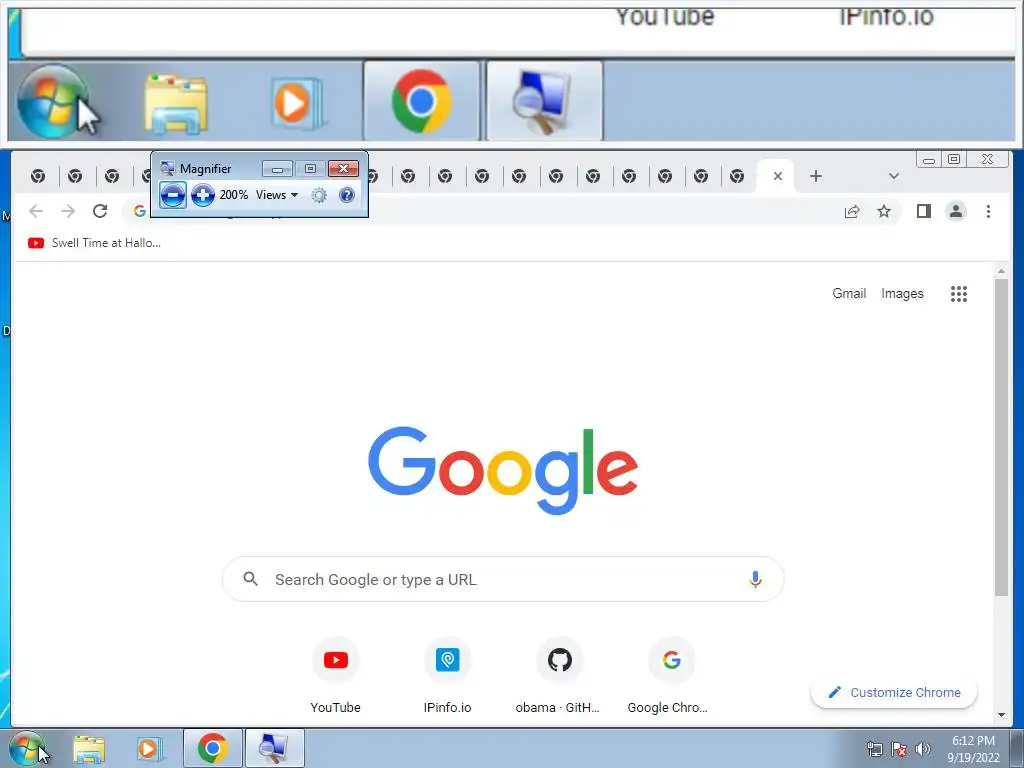Open YouTube shortcut tile
The height and width of the screenshot is (768, 1024).
tap(336, 676)
